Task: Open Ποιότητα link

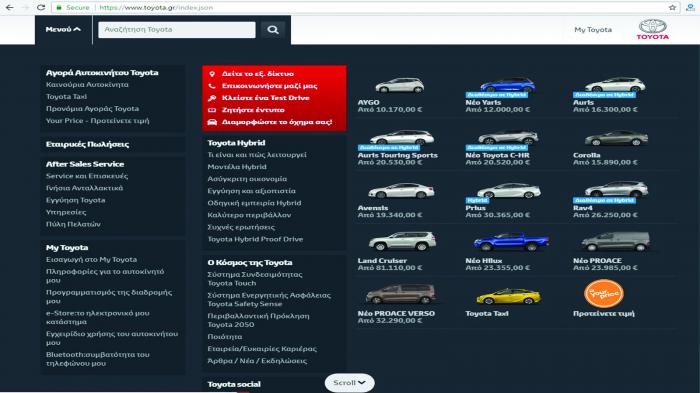Action: (225, 337)
